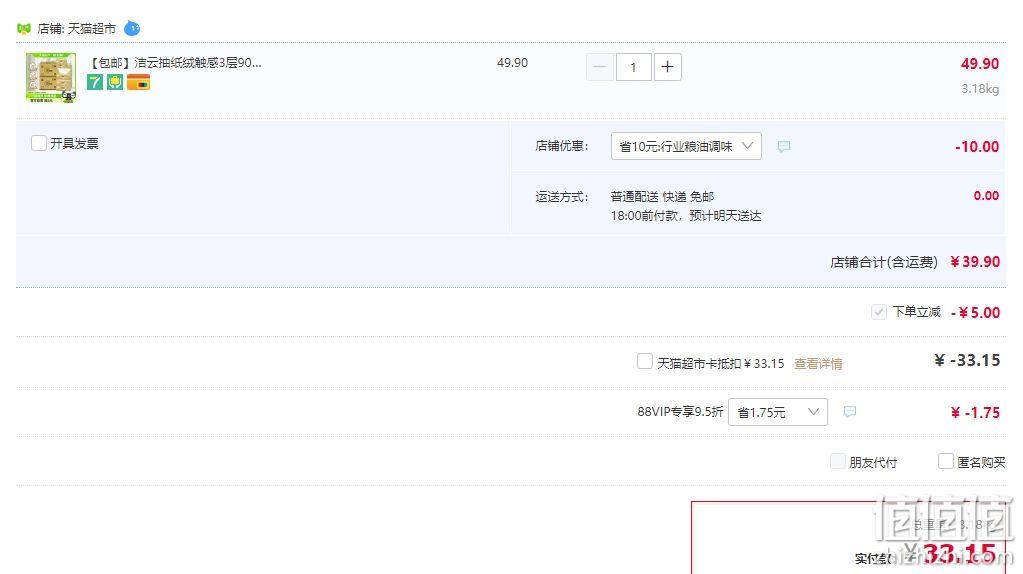1023x574 pixels.
Task: Open the 查看详情 link
Action: 818,364
